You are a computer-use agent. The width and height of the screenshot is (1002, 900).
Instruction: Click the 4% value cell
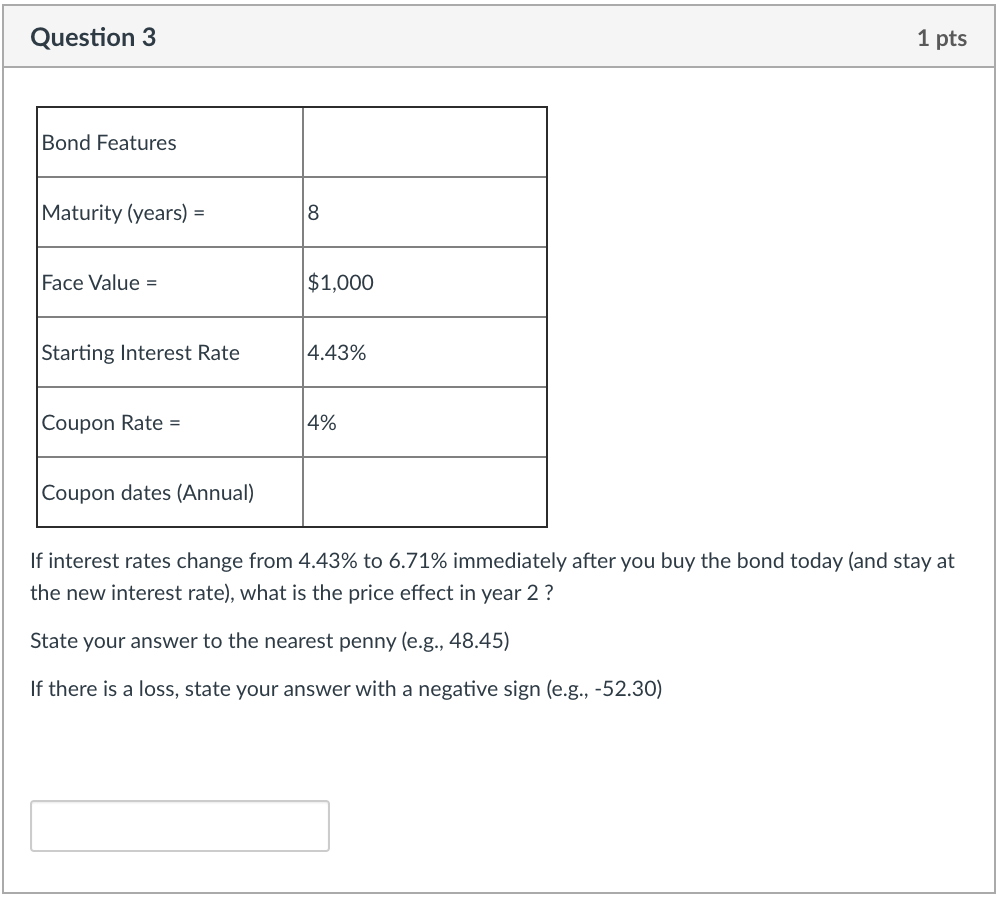(x=320, y=422)
